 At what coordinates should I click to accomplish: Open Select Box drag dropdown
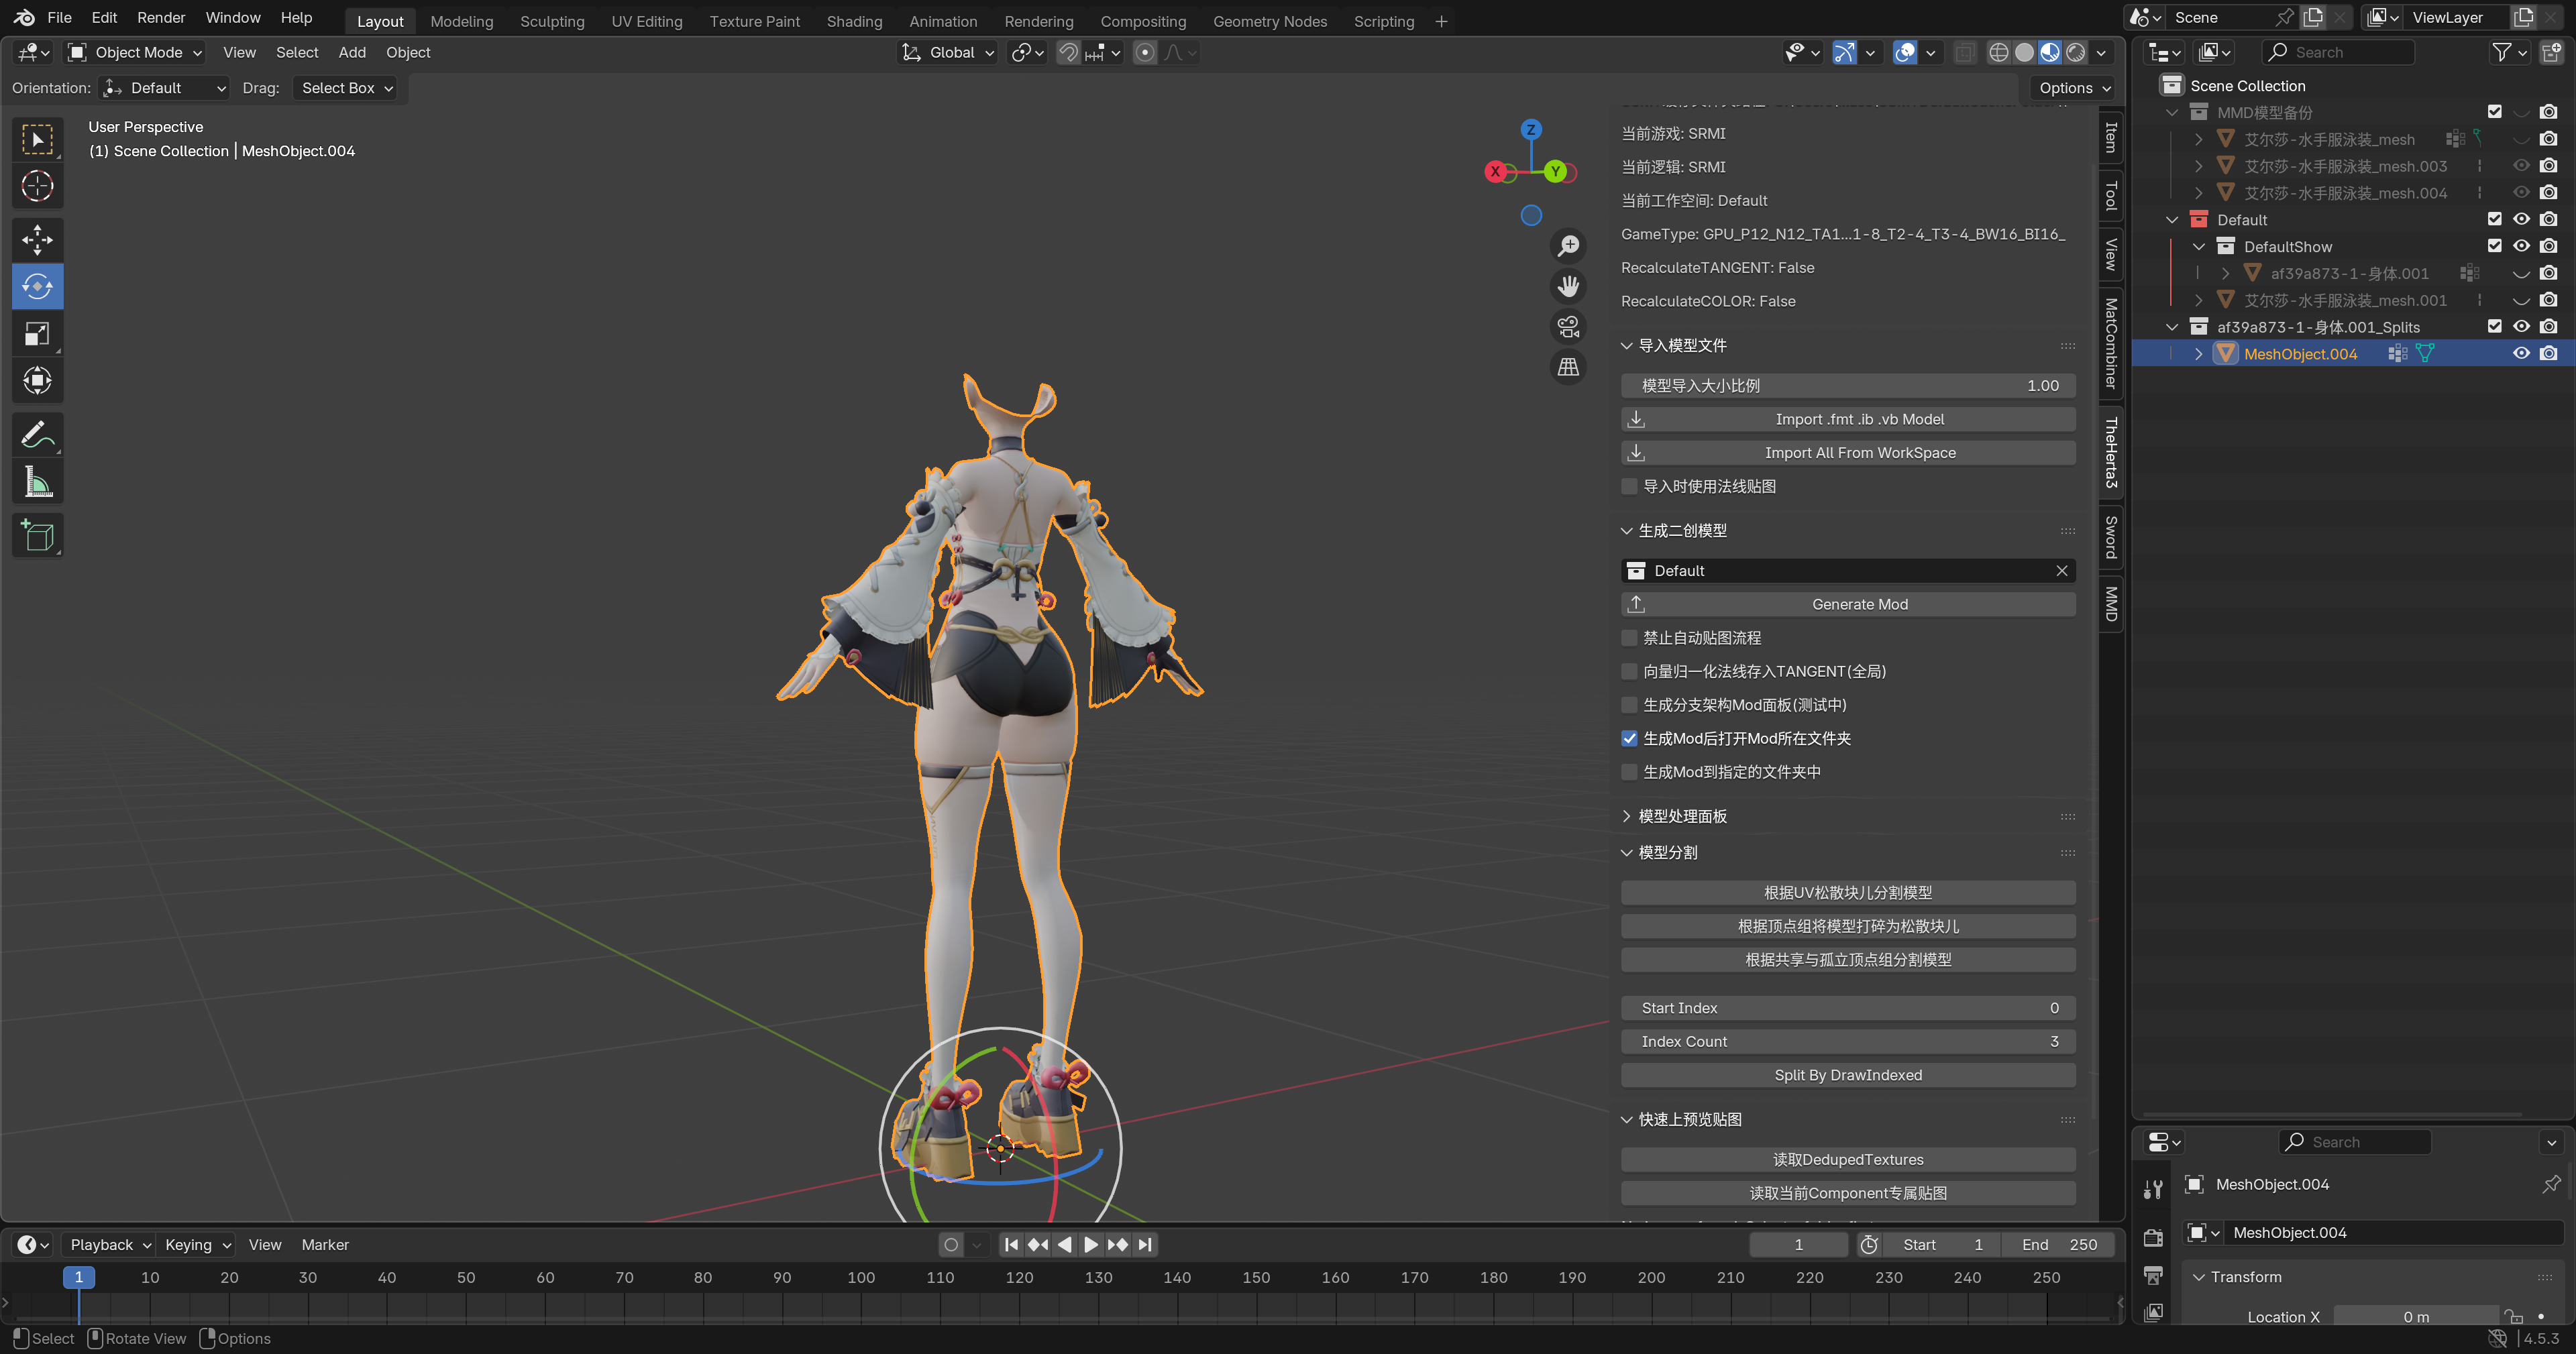(x=346, y=88)
